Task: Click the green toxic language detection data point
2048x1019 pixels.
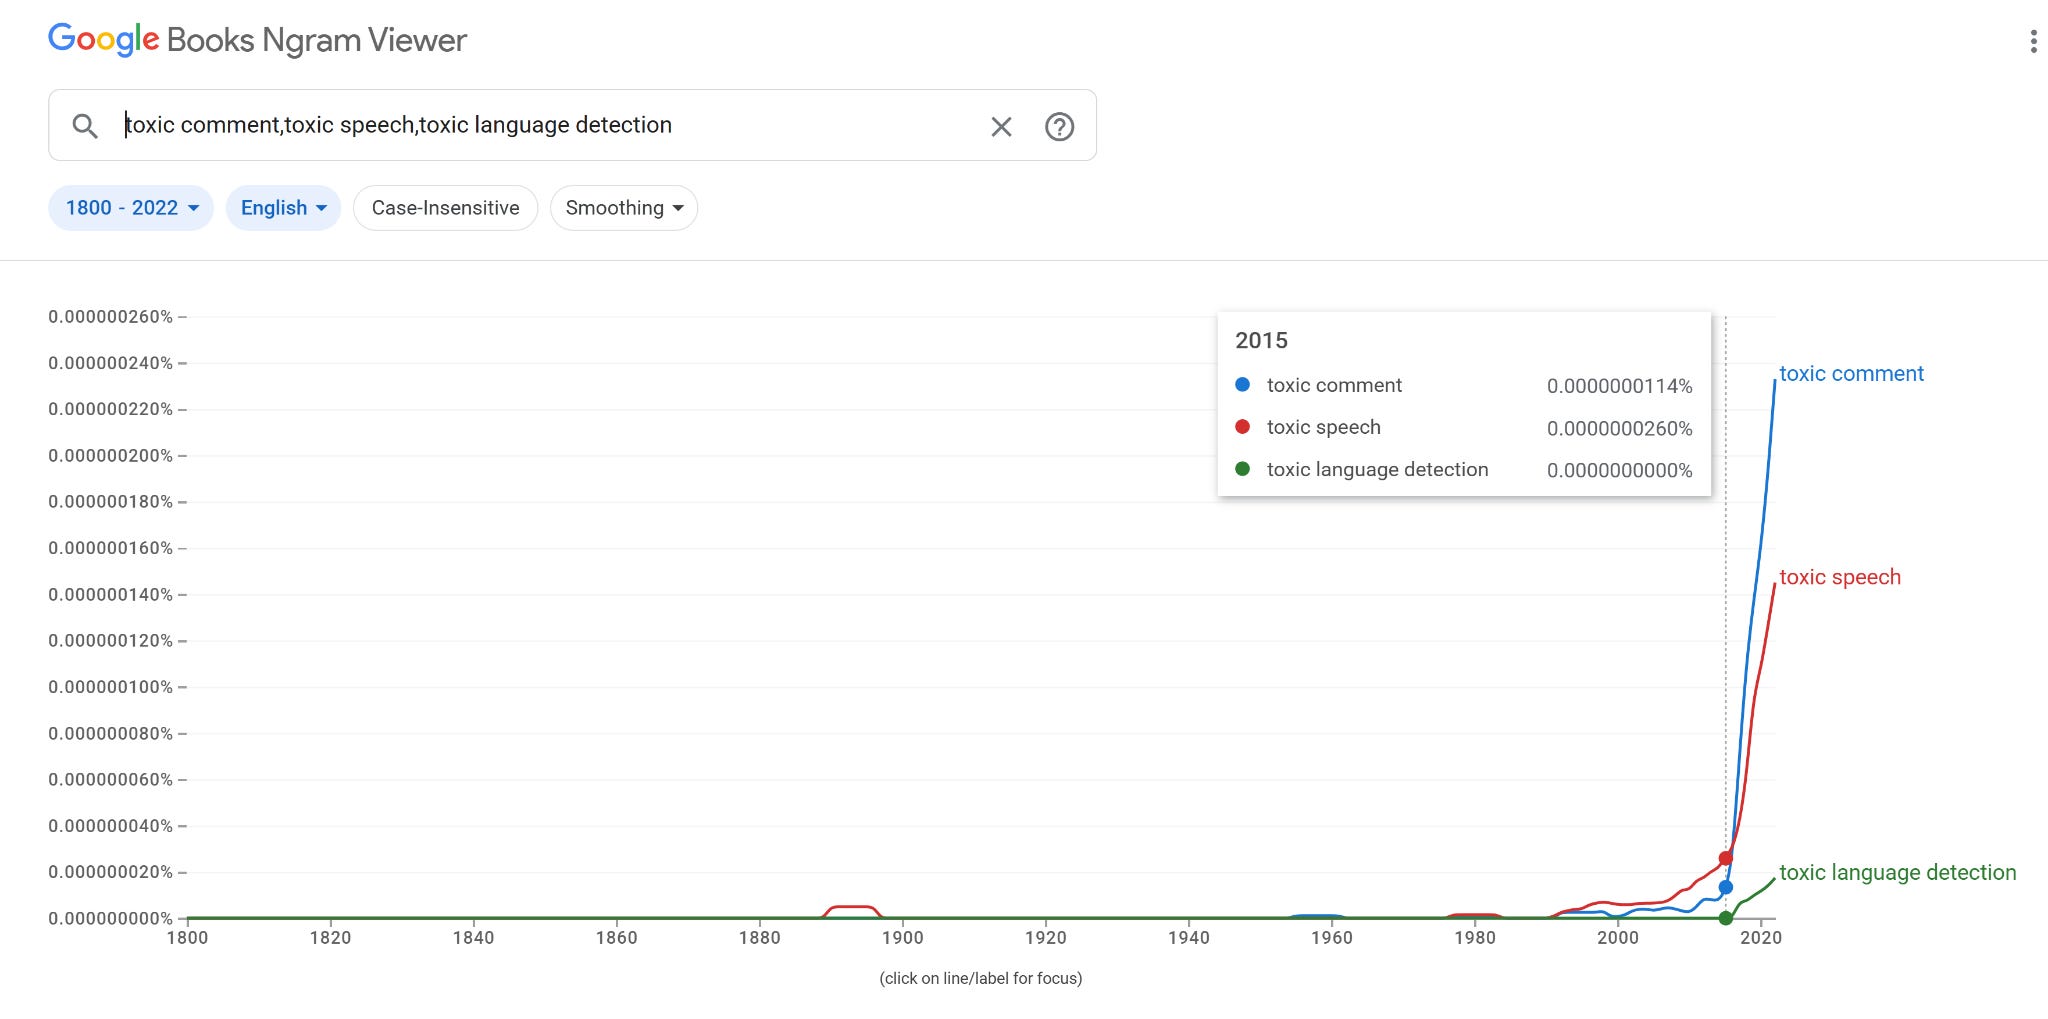Action: coord(1725,918)
